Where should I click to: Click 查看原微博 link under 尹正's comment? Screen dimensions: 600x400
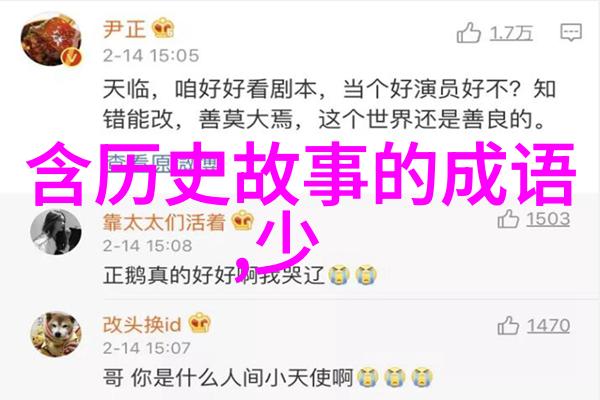click(161, 163)
